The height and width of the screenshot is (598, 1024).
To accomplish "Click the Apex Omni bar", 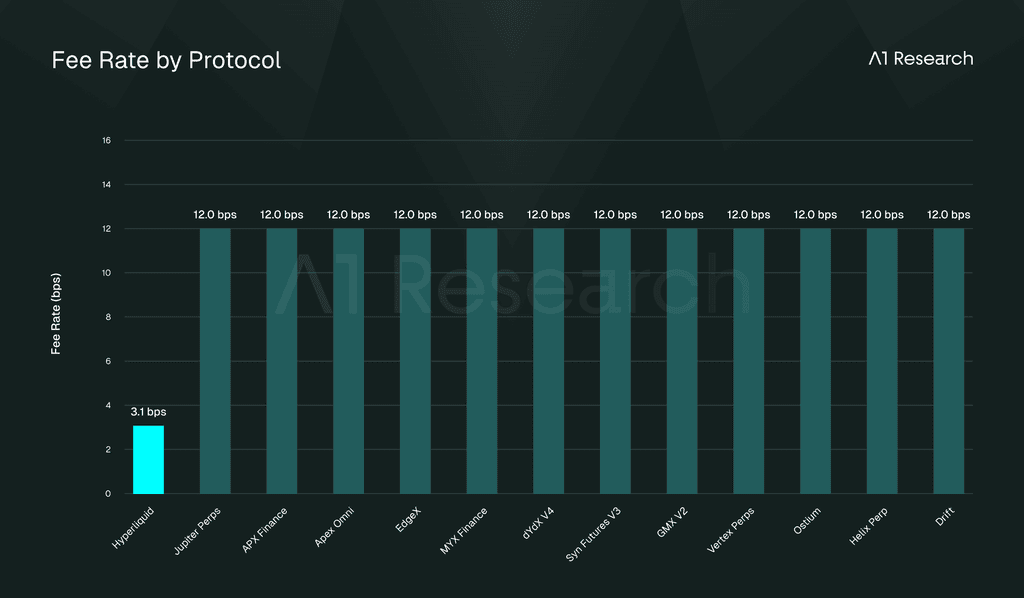I will 348,361.
